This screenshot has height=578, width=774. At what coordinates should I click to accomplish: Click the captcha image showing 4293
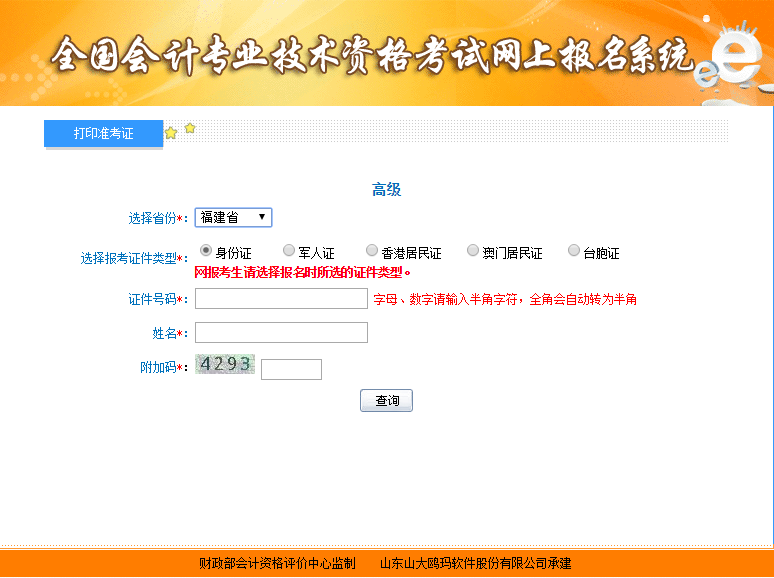pos(225,365)
